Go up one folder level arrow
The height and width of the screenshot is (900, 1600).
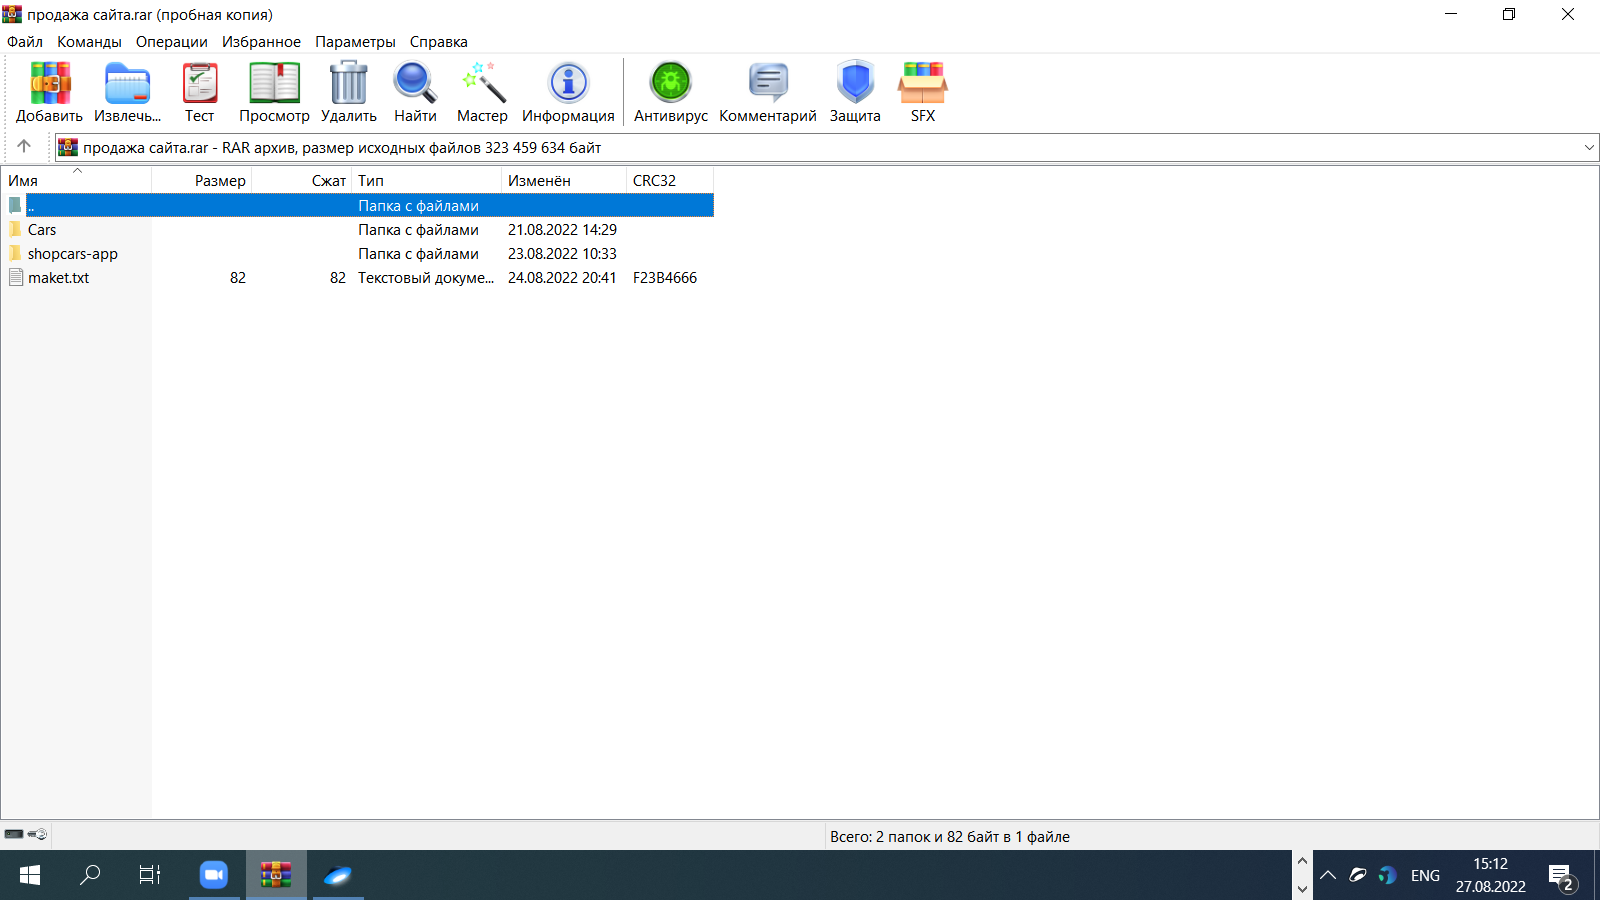[24, 147]
